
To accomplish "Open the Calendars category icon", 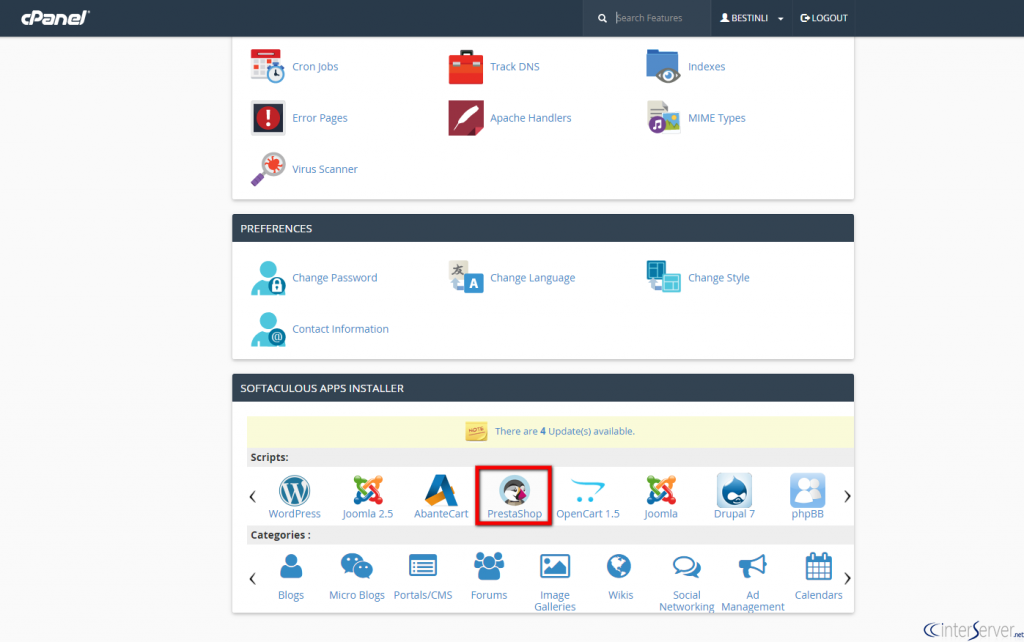I will tap(818, 566).
